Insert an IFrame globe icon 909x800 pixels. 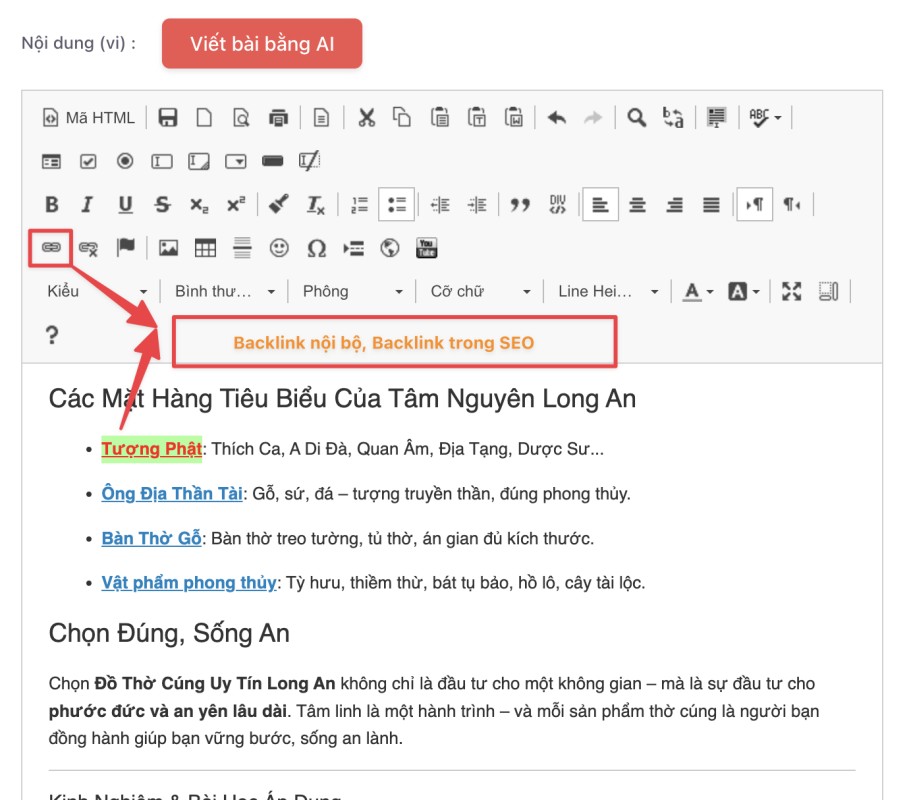click(x=390, y=248)
